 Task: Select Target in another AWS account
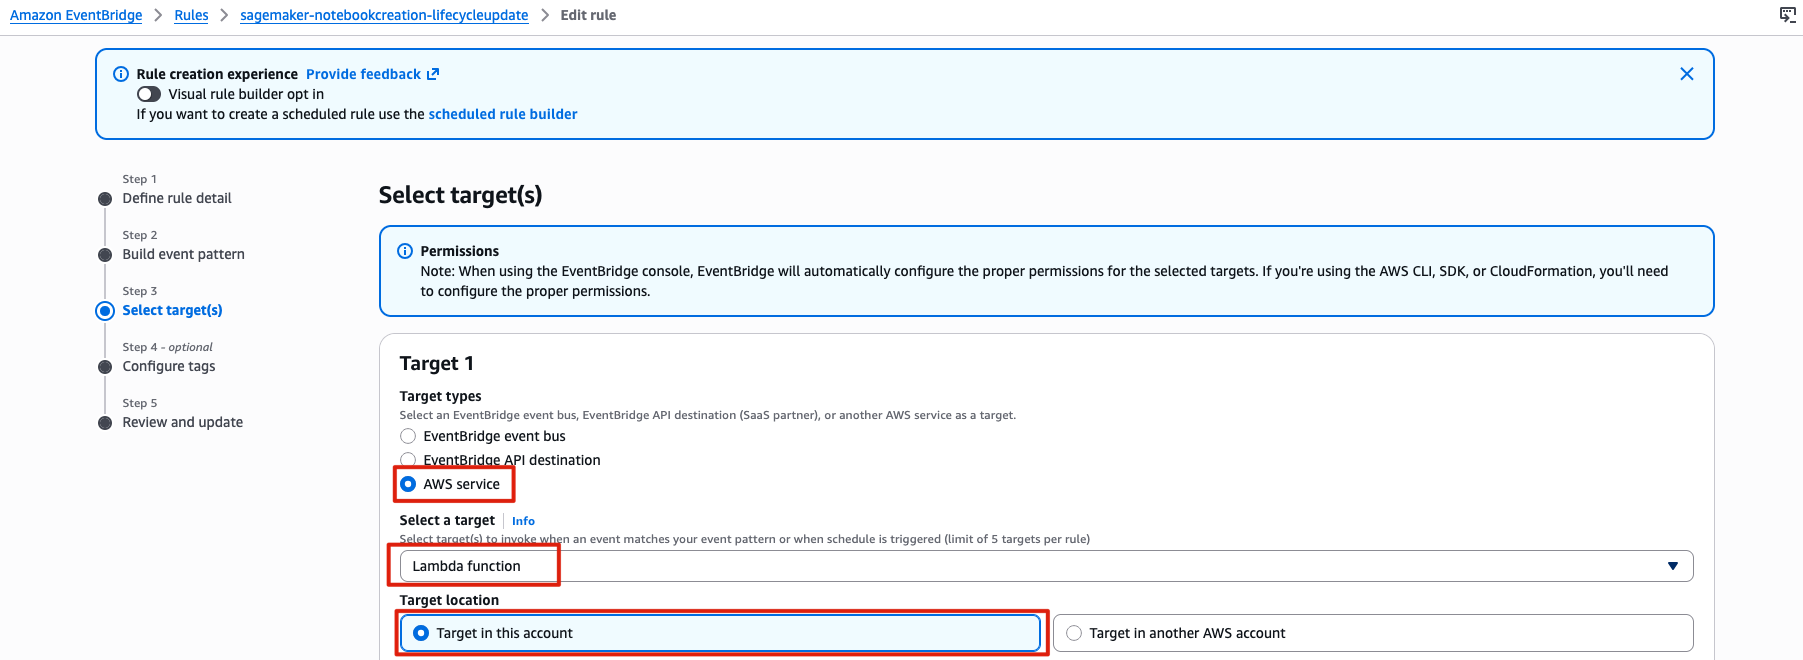tap(1074, 633)
